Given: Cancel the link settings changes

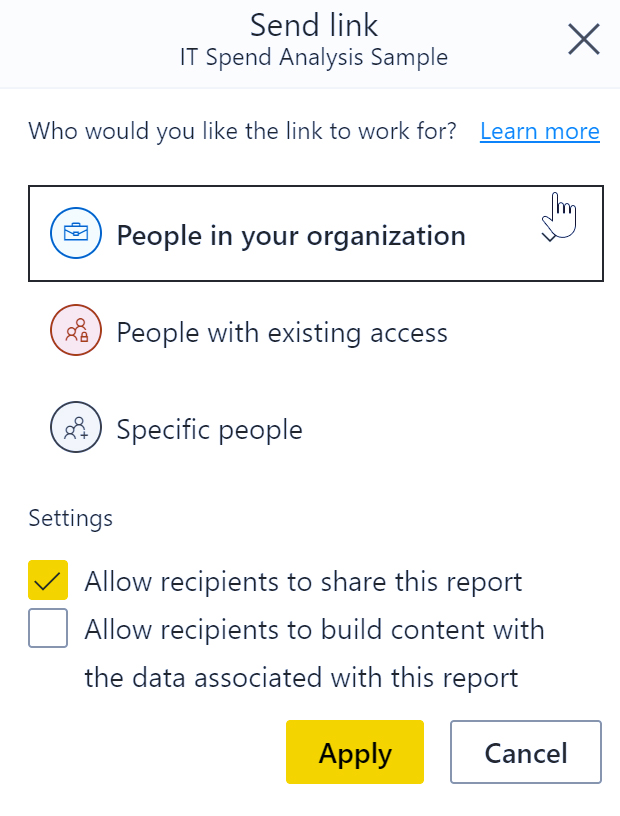Looking at the screenshot, I should tap(526, 752).
